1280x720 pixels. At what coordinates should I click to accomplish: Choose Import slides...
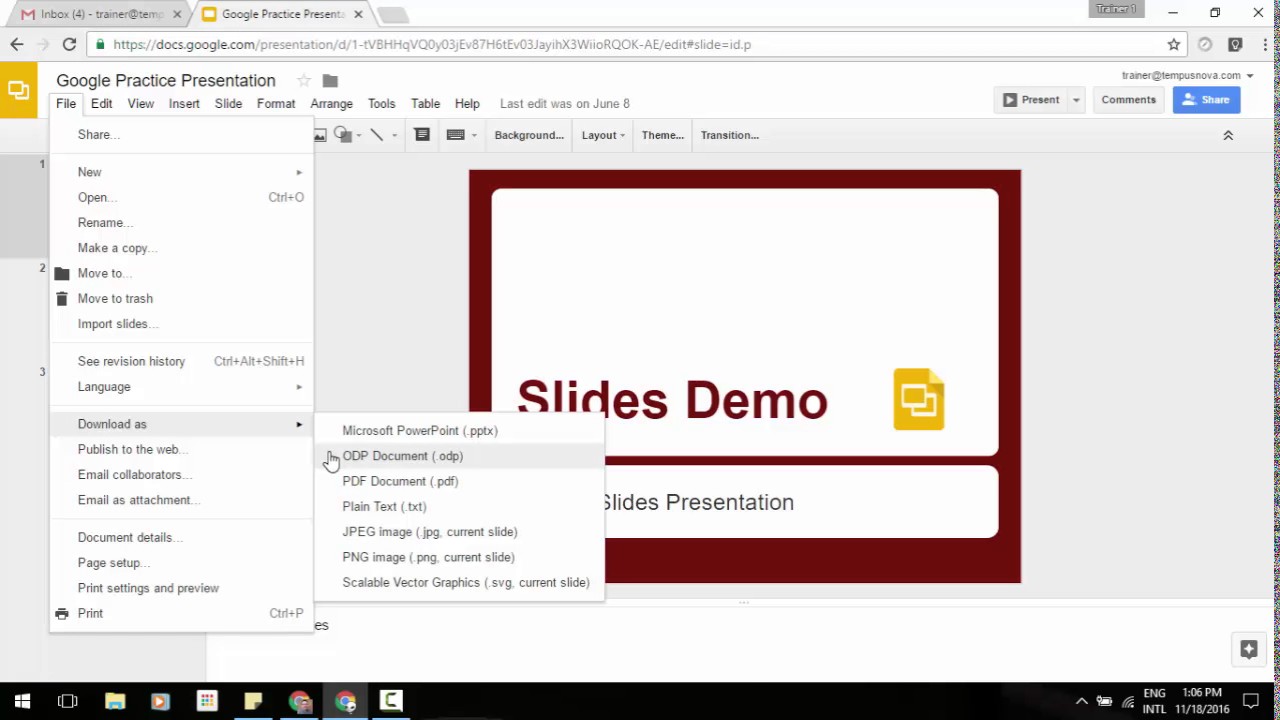pos(180,324)
